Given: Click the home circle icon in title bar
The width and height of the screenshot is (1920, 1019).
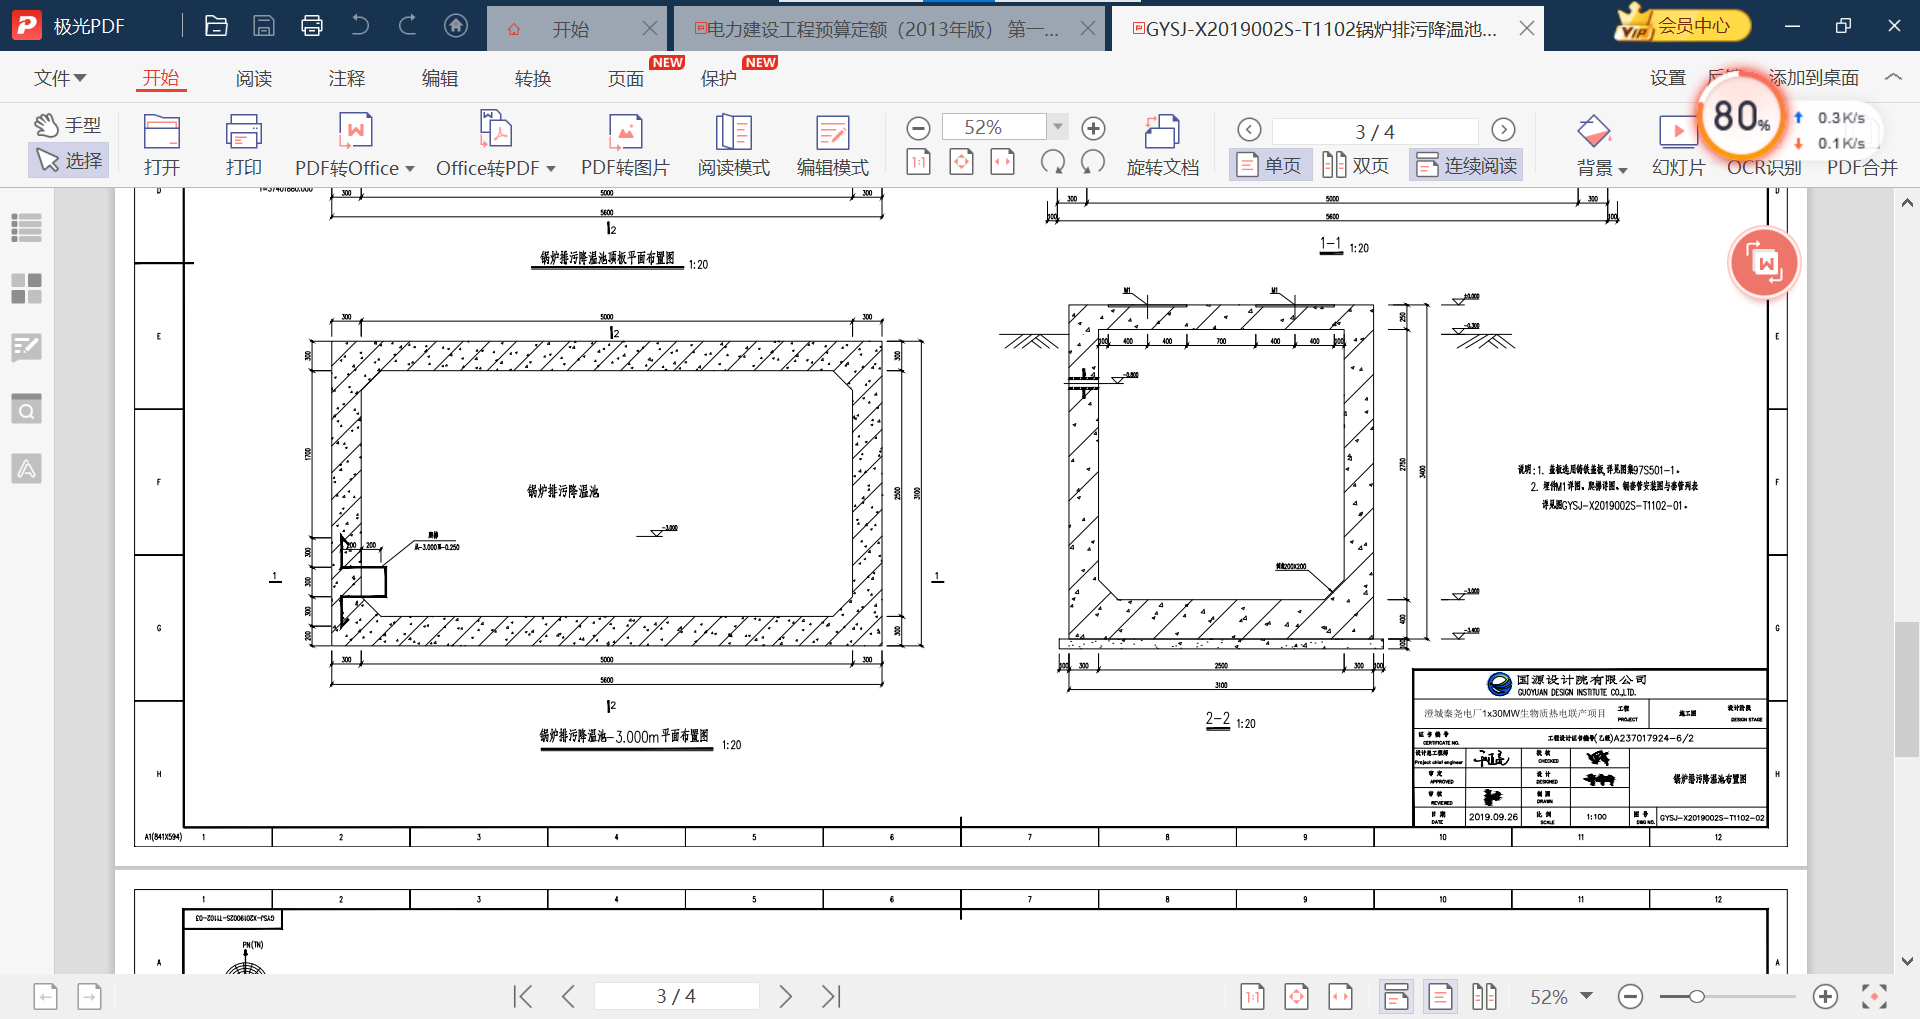Looking at the screenshot, I should pyautogui.click(x=456, y=26).
